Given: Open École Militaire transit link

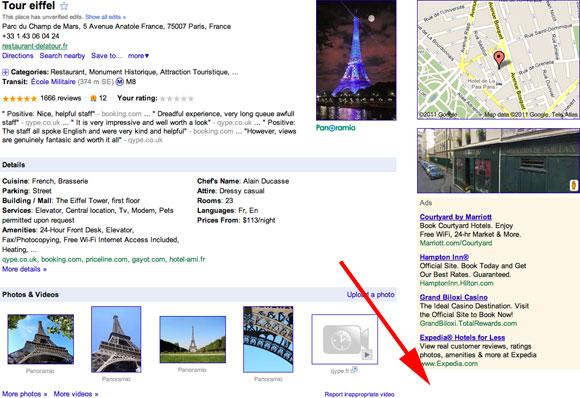Looking at the screenshot, I should pos(53,82).
